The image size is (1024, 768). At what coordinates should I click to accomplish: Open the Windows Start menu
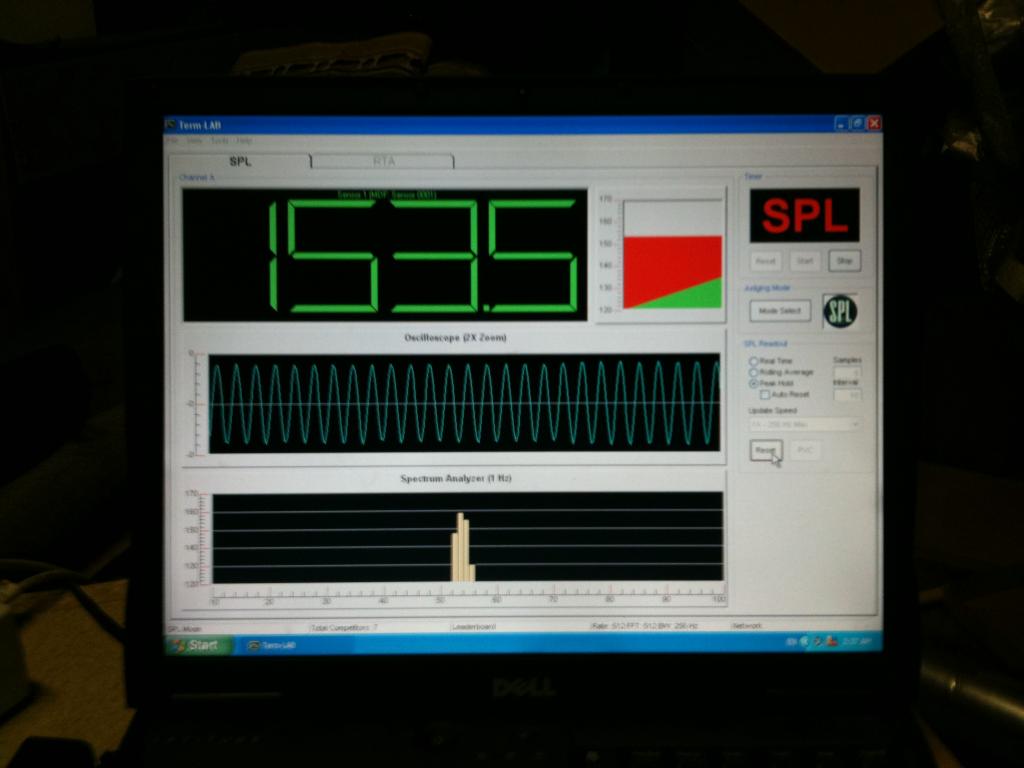(x=197, y=645)
